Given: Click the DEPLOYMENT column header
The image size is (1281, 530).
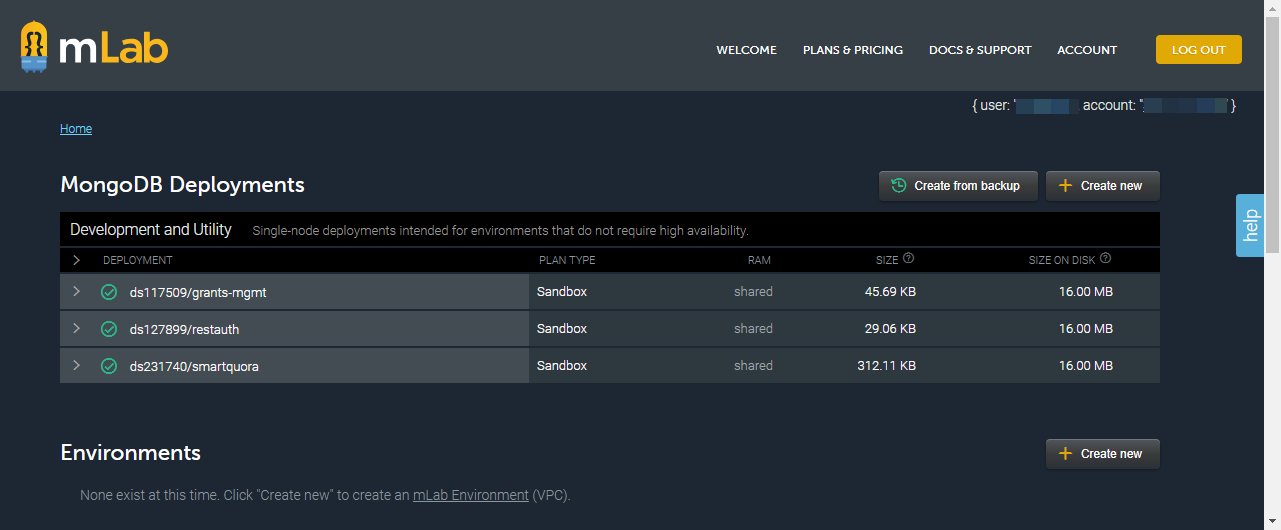Looking at the screenshot, I should pos(138,260).
